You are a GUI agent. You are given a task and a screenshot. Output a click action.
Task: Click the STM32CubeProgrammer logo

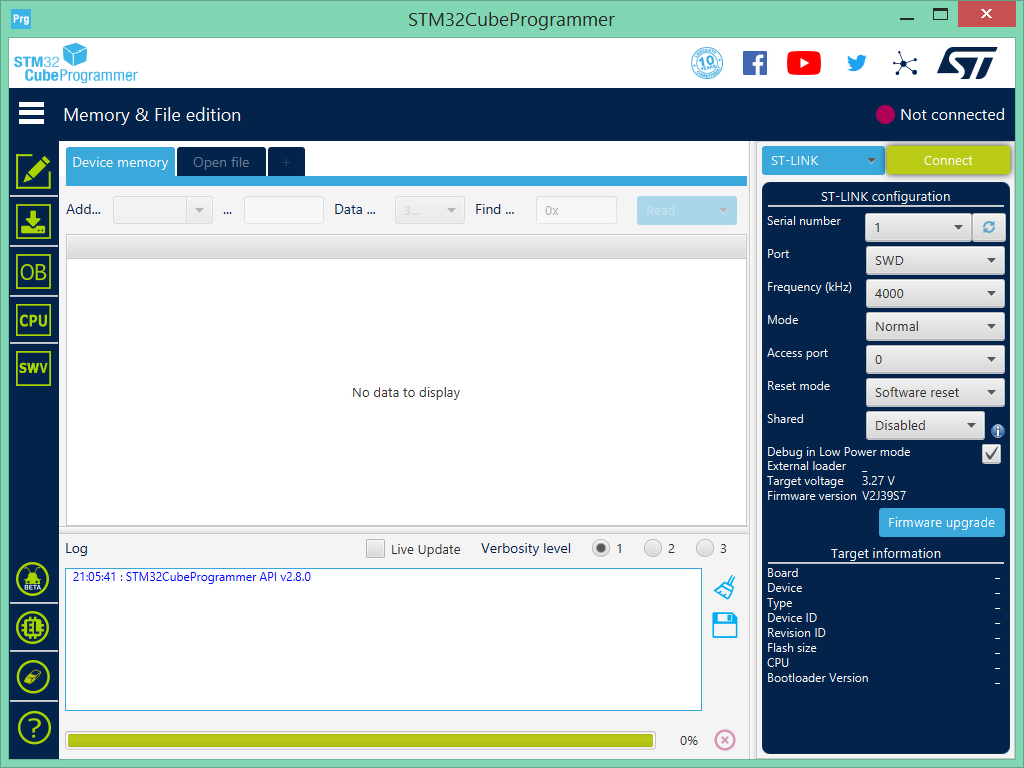[x=75, y=63]
